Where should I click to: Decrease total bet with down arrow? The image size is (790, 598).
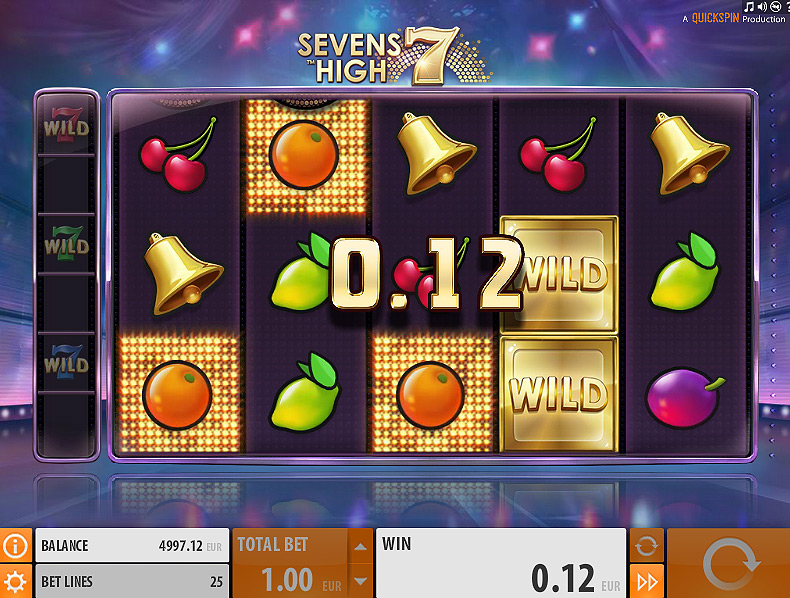tap(360, 581)
